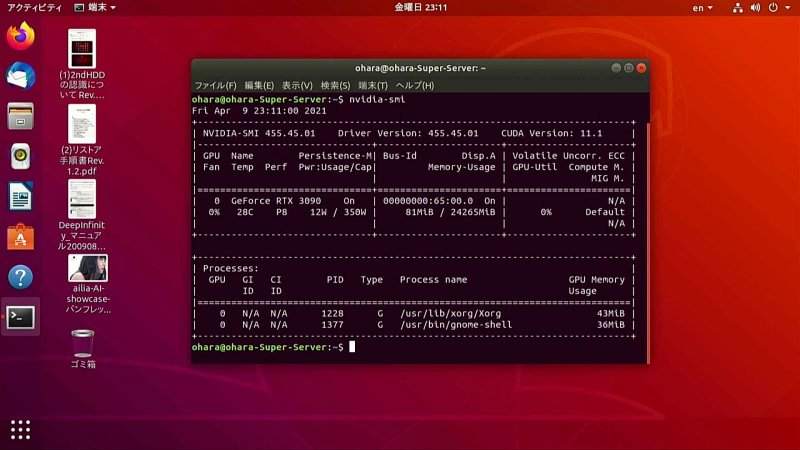Maximize the terminal window
The height and width of the screenshot is (450, 800).
pyautogui.click(x=629, y=68)
